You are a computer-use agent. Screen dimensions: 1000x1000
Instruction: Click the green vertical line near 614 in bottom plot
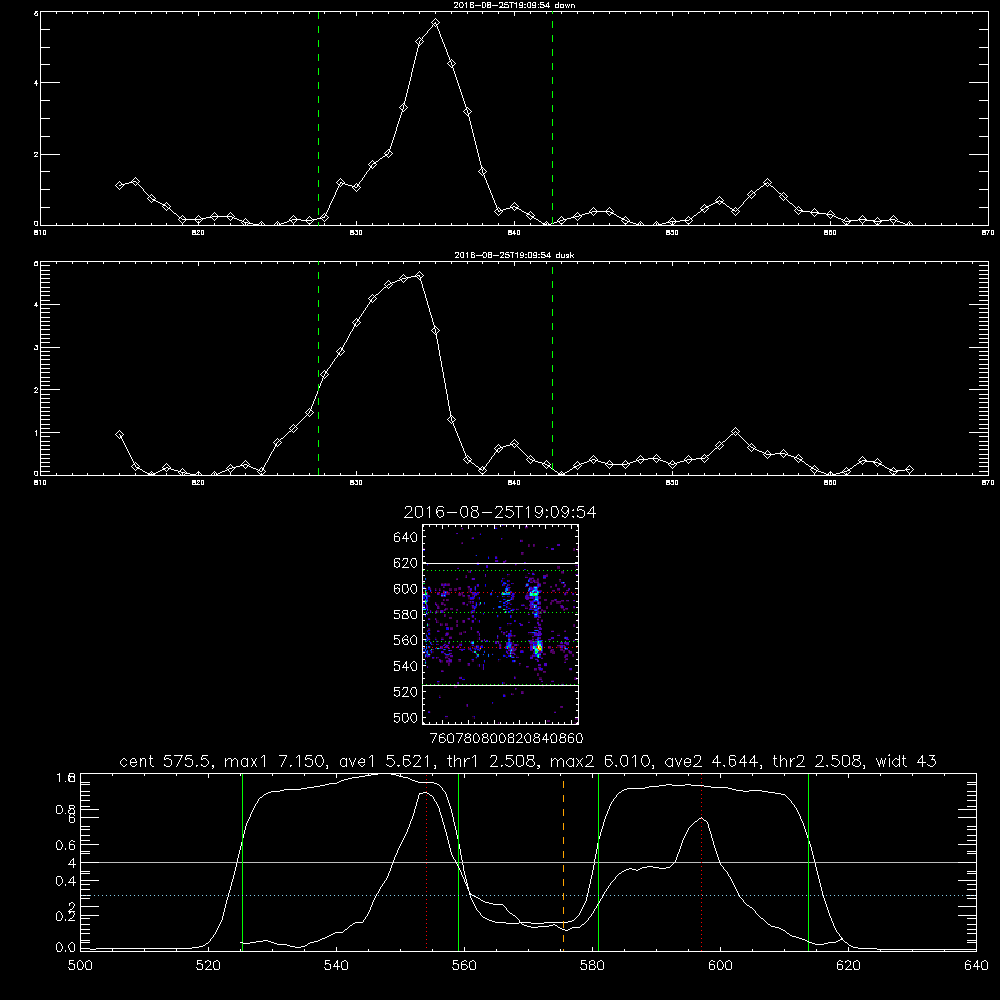tap(808, 862)
